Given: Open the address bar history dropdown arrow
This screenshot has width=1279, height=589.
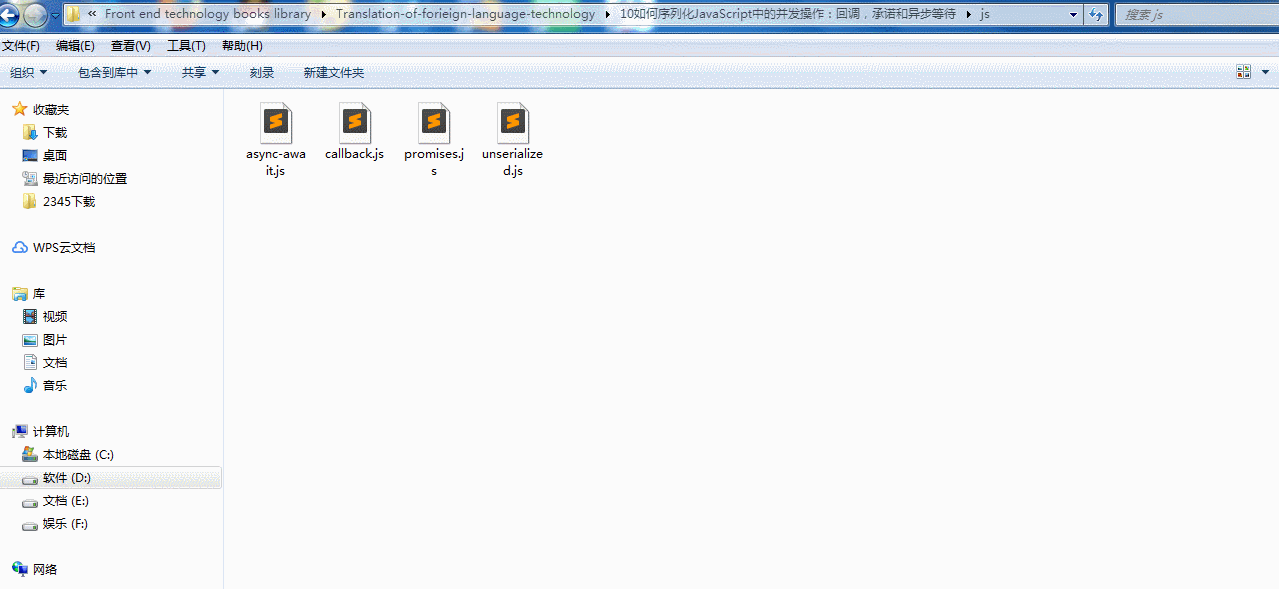Looking at the screenshot, I should (x=1073, y=14).
